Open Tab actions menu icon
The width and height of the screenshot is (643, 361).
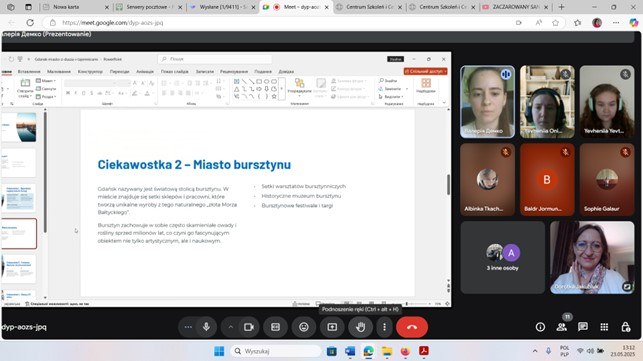28,7
